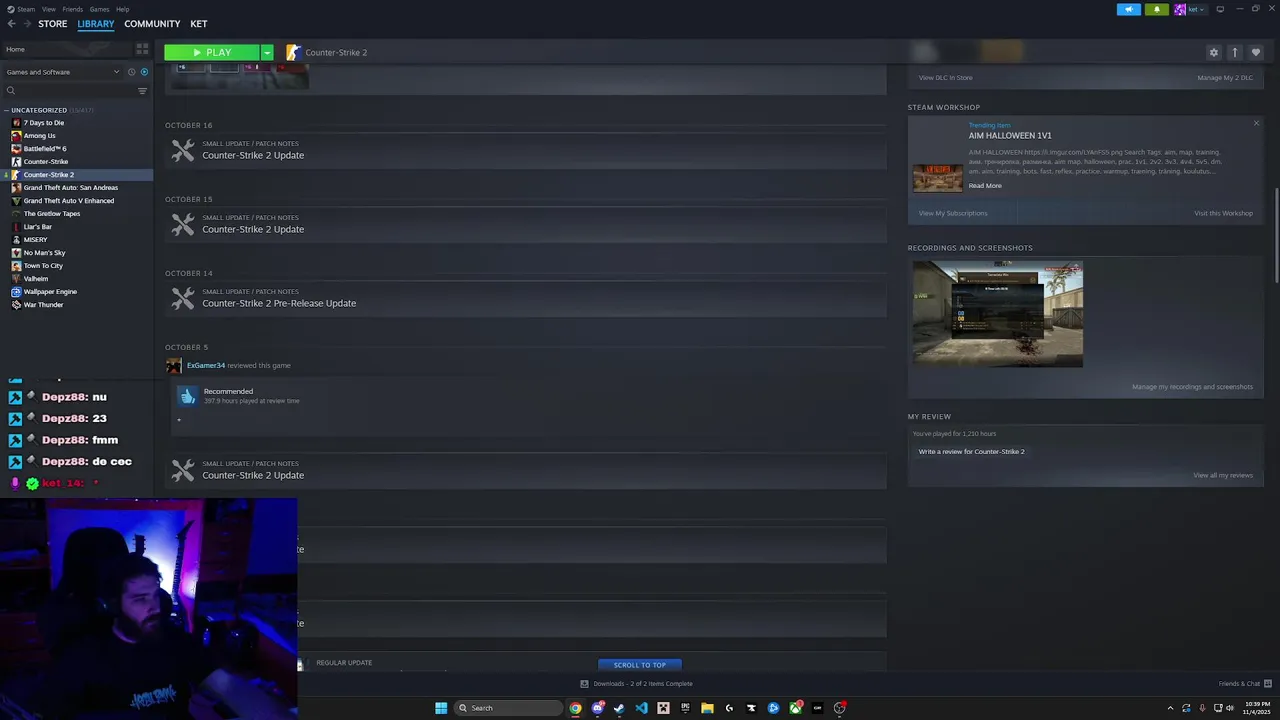Go forward with the right arrow

click(27, 24)
